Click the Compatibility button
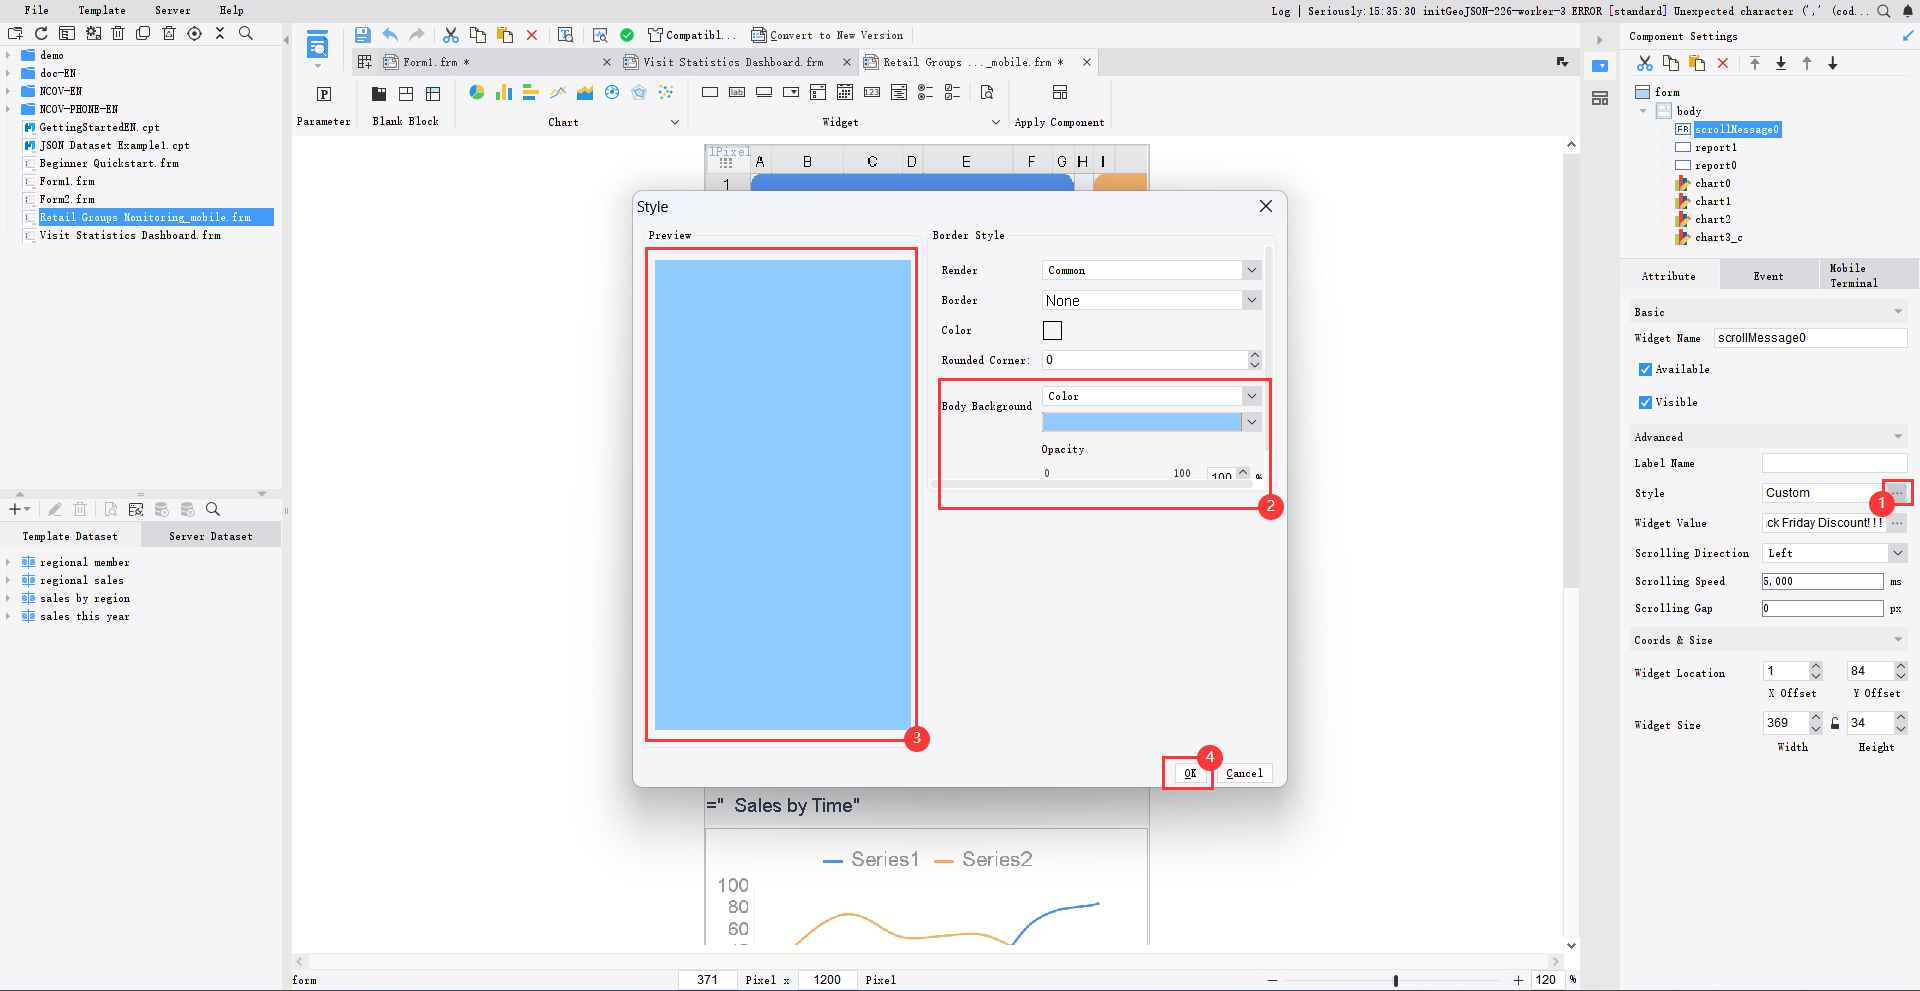 click(692, 35)
